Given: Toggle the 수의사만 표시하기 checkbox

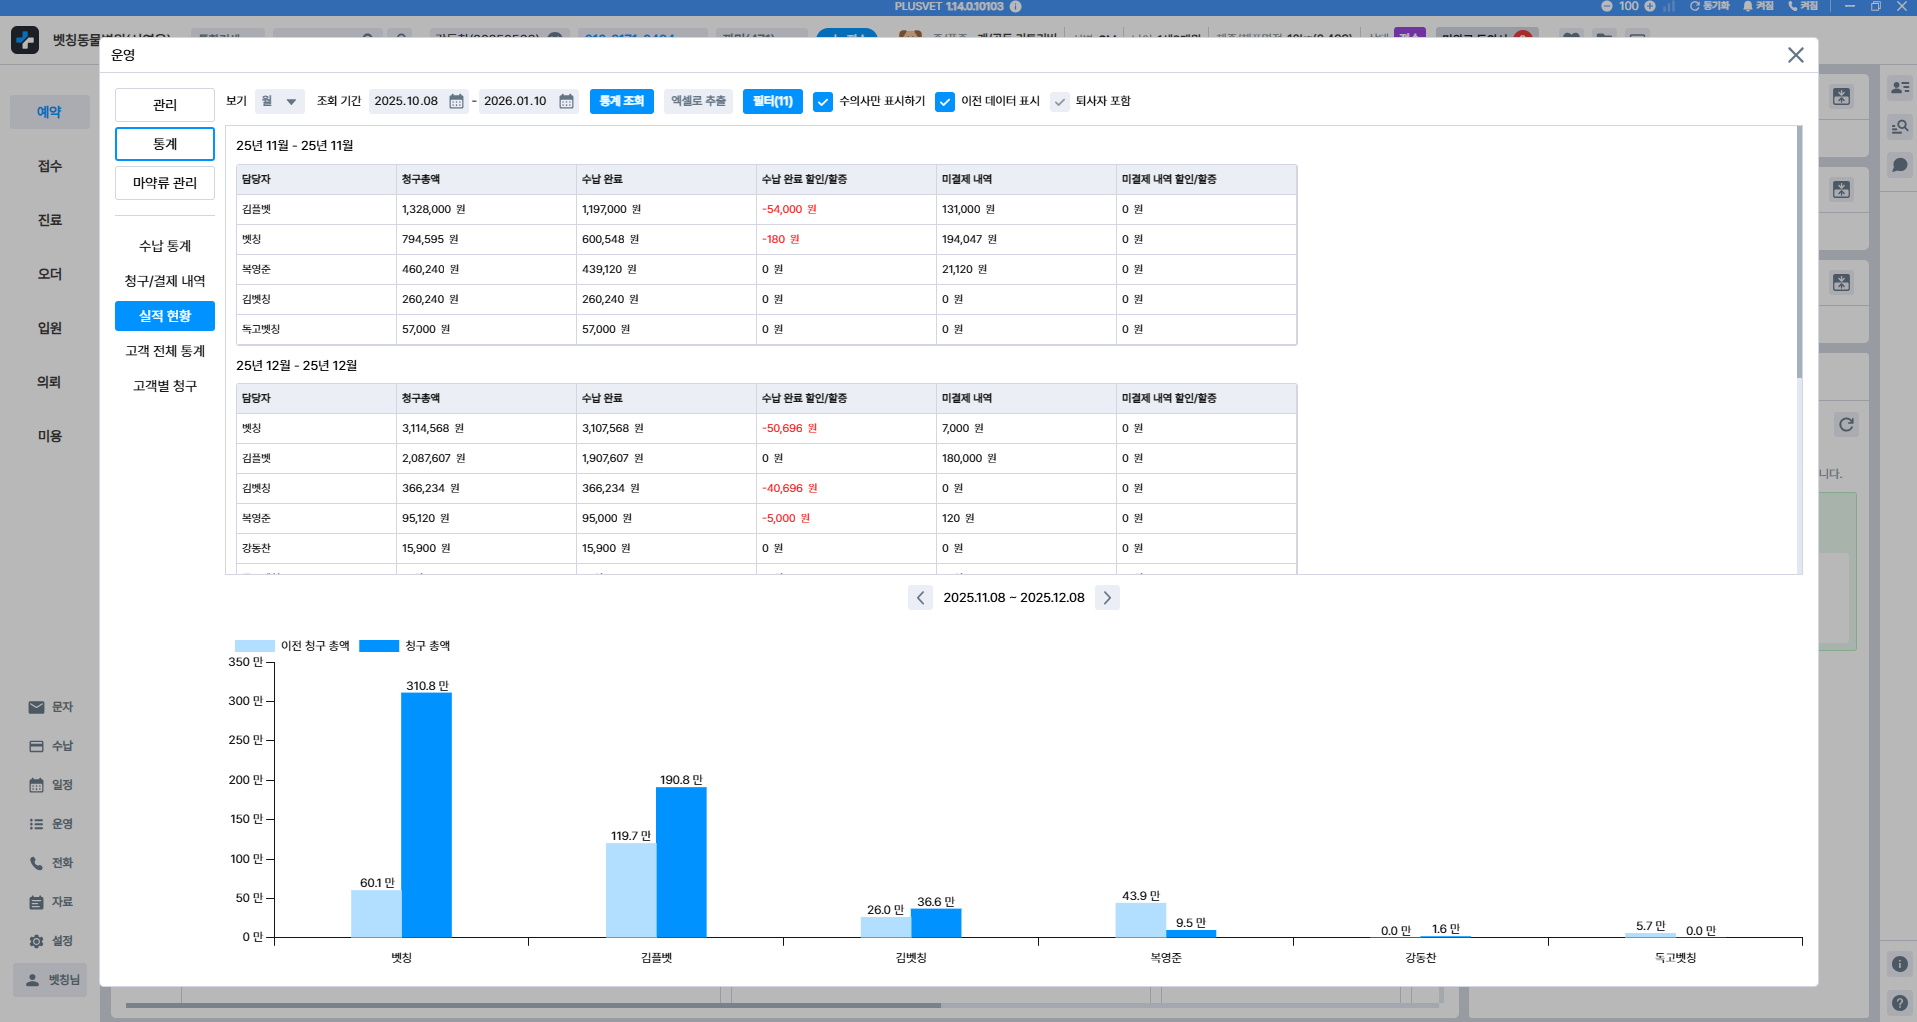Looking at the screenshot, I should 823,102.
